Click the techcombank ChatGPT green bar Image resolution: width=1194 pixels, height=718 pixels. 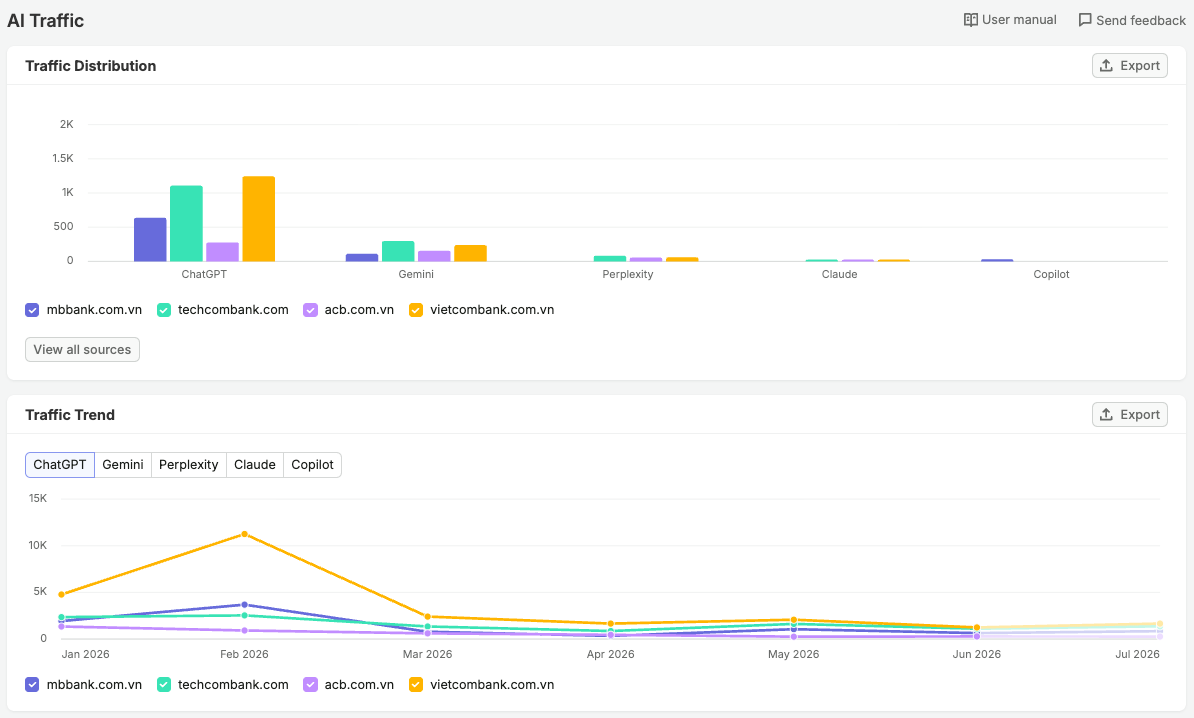pos(187,224)
